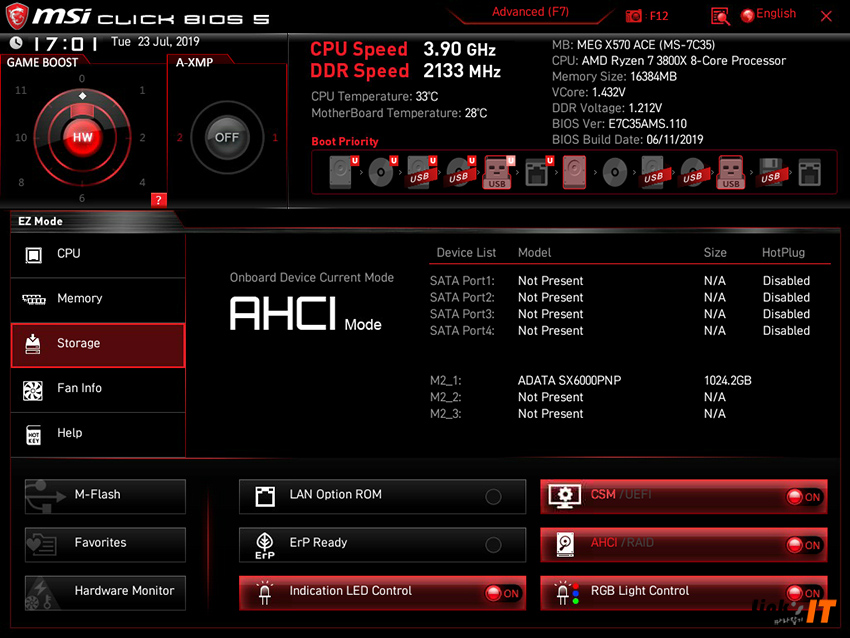Take a screenshot with the F12 camera icon
850x638 pixels.
coord(633,16)
